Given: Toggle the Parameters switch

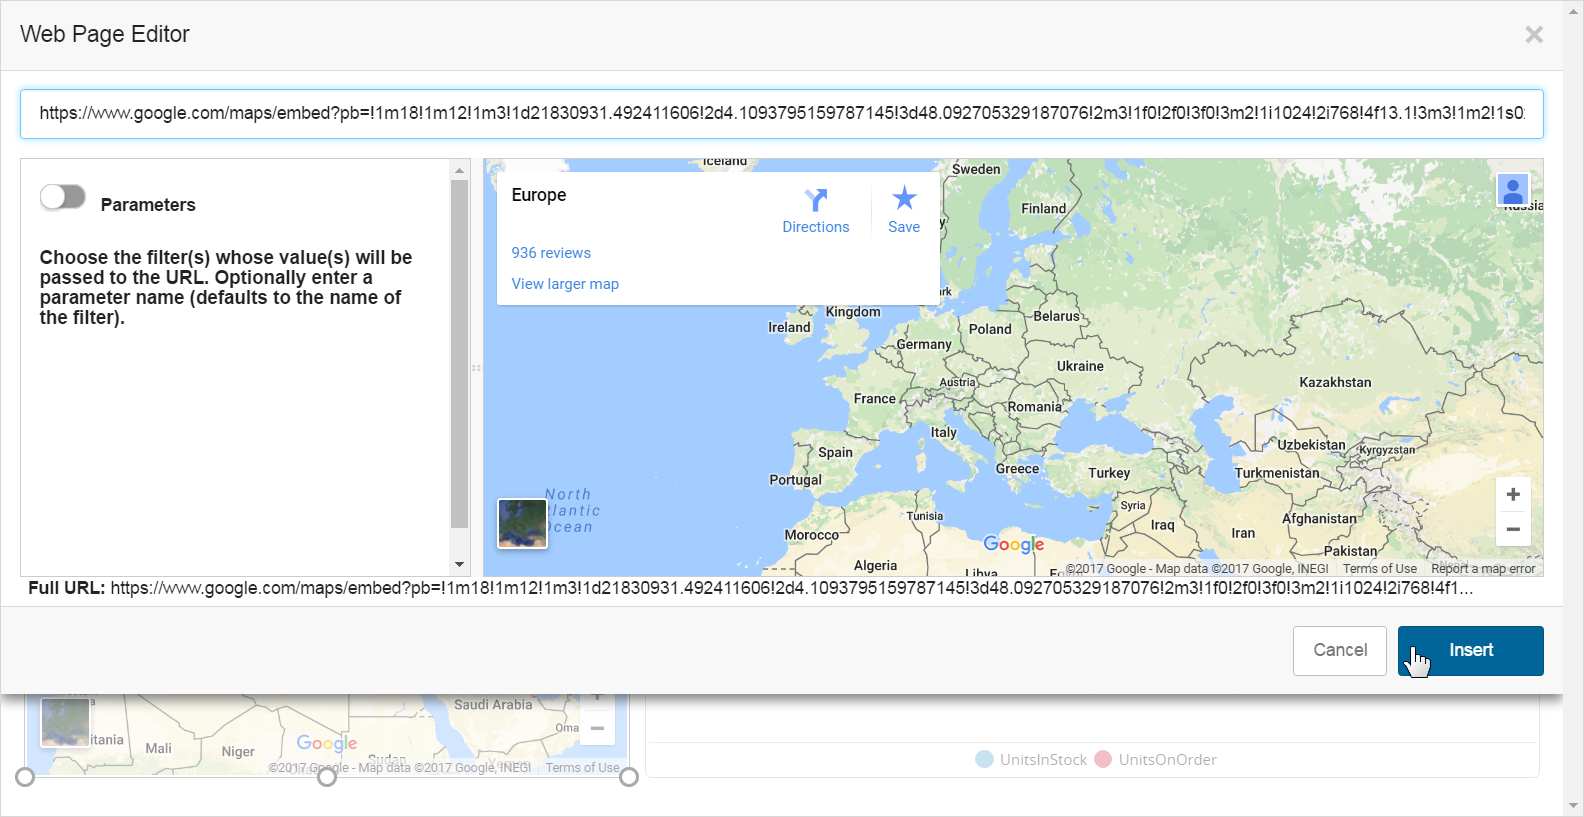Looking at the screenshot, I should (x=63, y=197).
